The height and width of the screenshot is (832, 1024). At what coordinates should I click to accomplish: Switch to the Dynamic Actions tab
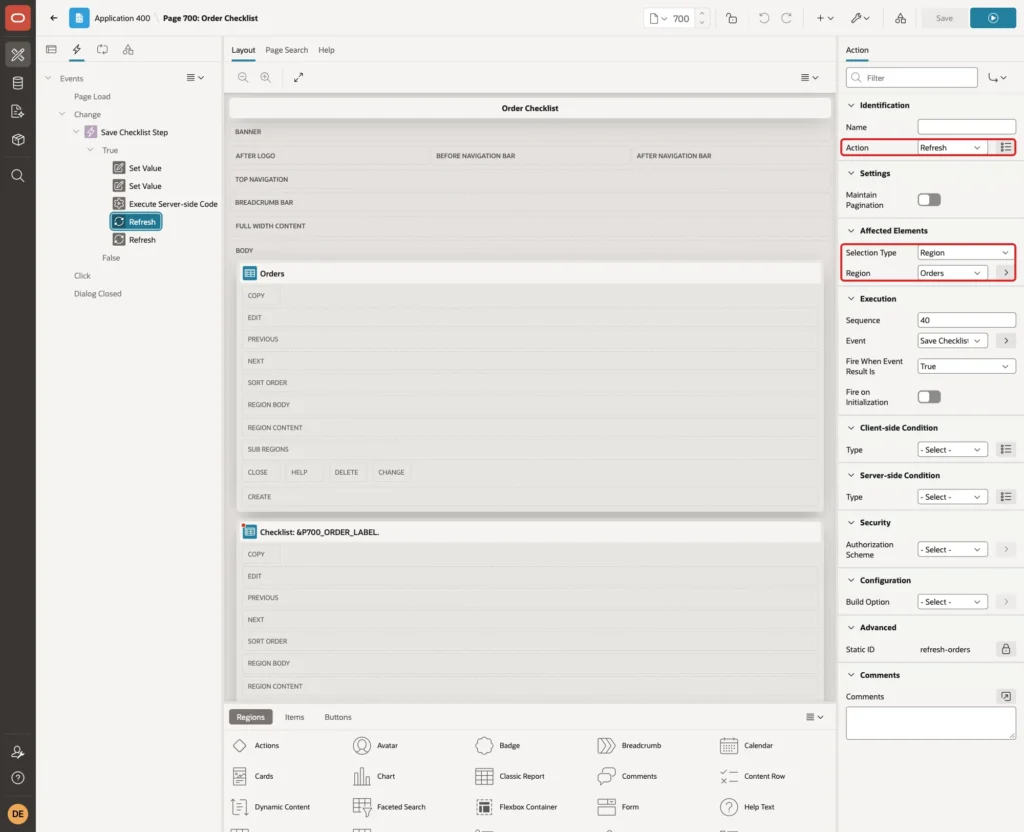coord(76,50)
